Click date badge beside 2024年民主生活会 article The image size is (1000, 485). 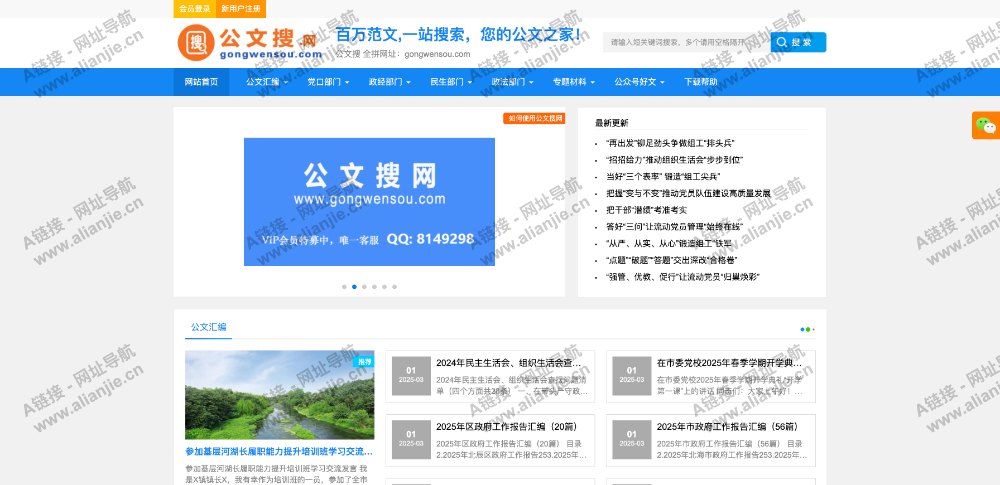point(411,376)
